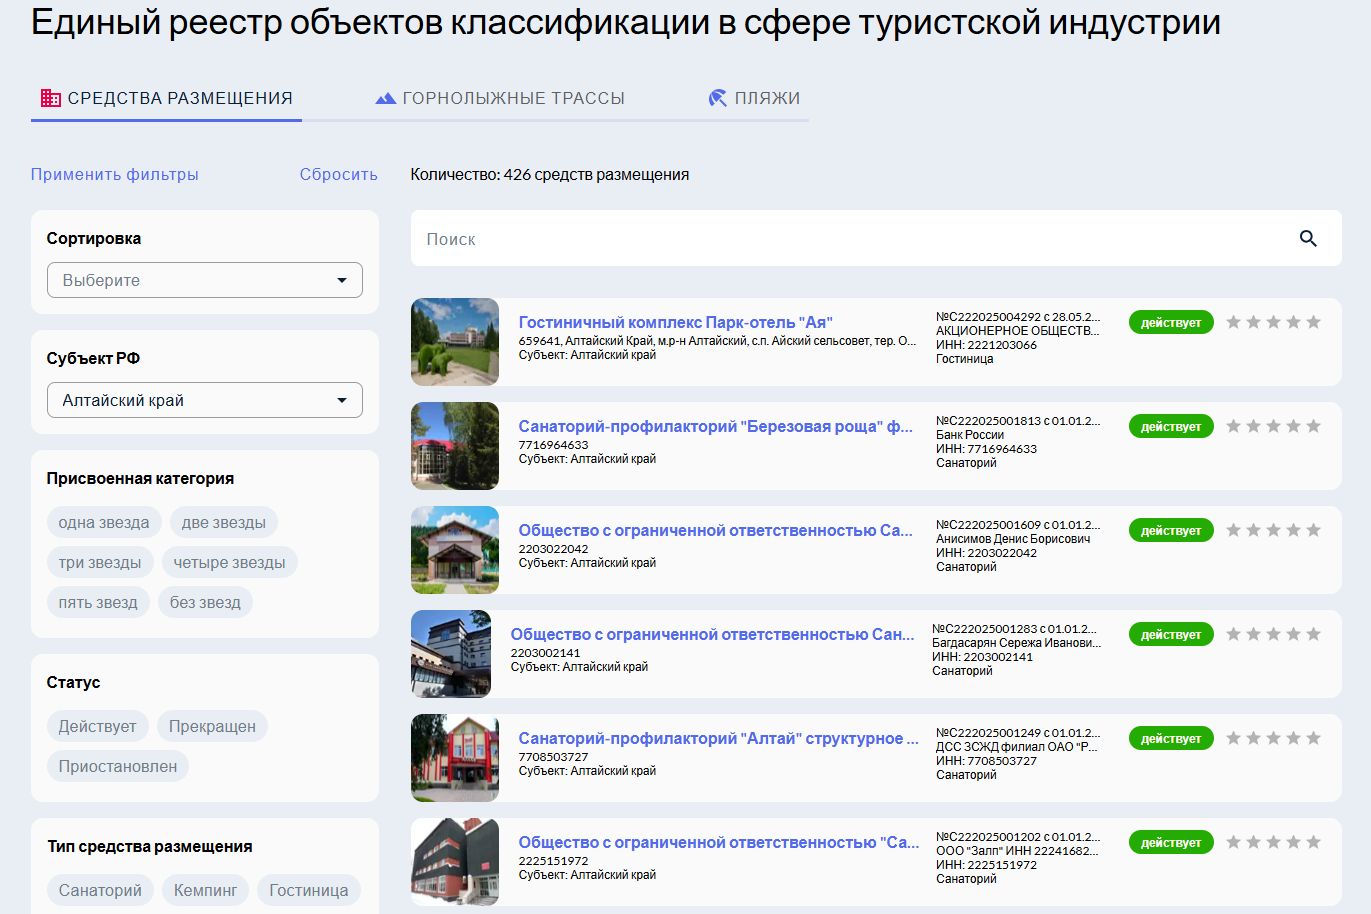
Task: Click the flag icon beside ПЛЯЖИ
Action: pos(717,97)
